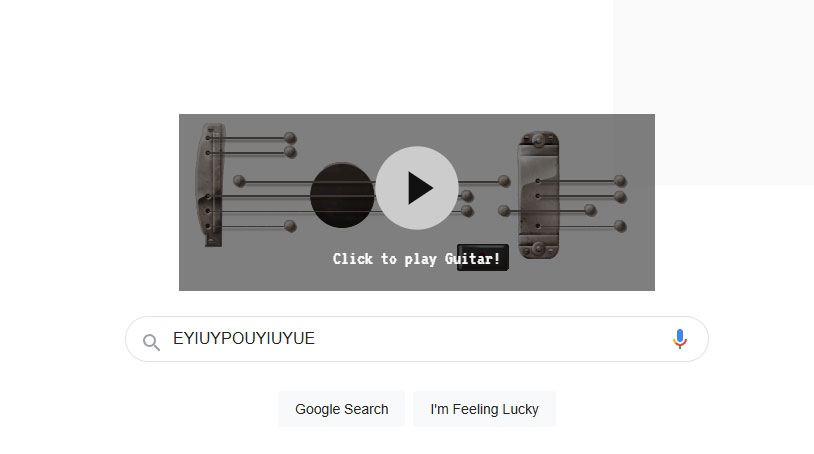The width and height of the screenshot is (814, 454).
Task: Click the I'm Feeling Lucky button
Action: (x=484, y=409)
